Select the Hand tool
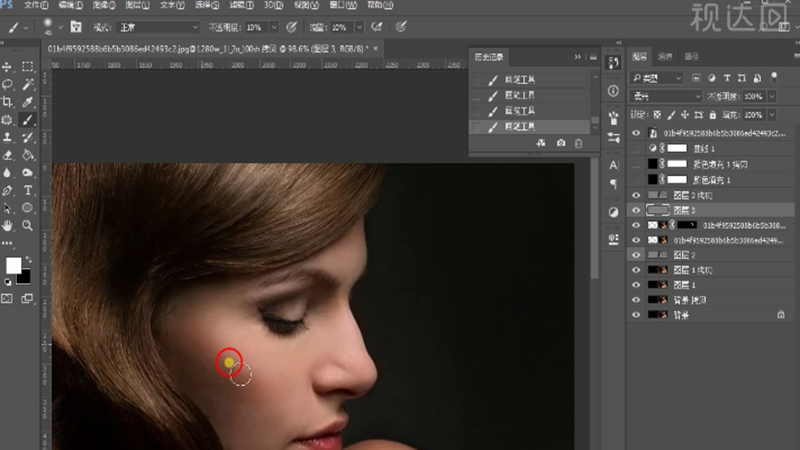Image resolution: width=800 pixels, height=450 pixels. (7, 226)
